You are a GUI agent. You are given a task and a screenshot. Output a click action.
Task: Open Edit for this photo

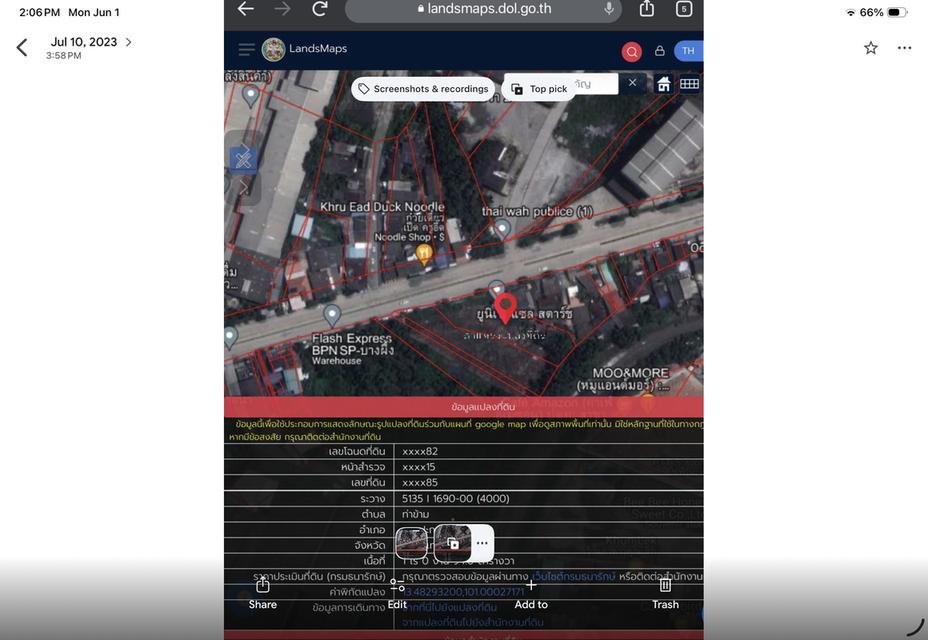(x=397, y=594)
